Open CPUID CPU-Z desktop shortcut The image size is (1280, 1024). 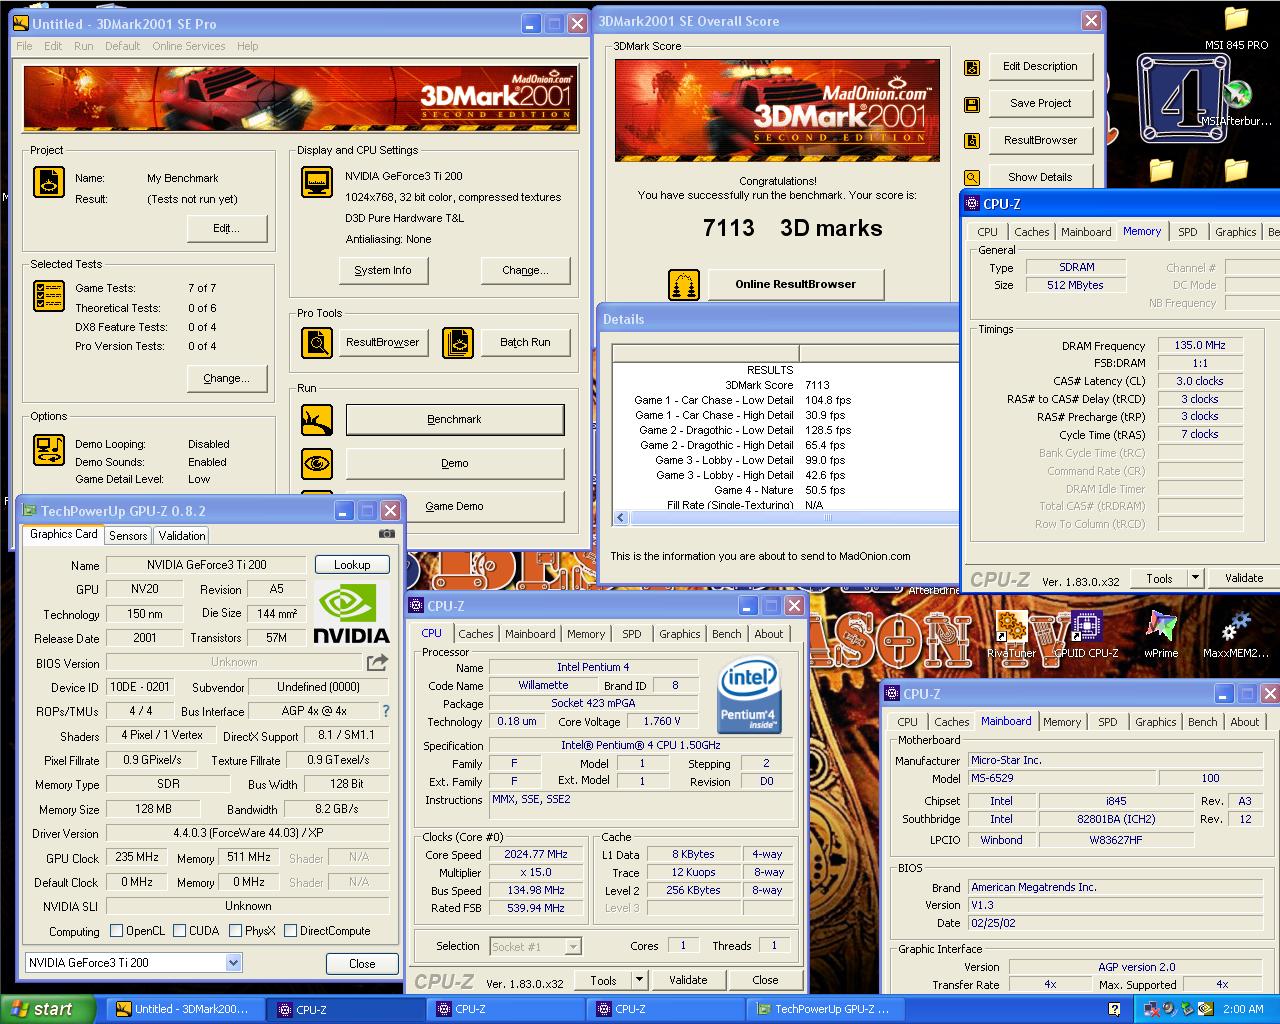coord(1086,635)
